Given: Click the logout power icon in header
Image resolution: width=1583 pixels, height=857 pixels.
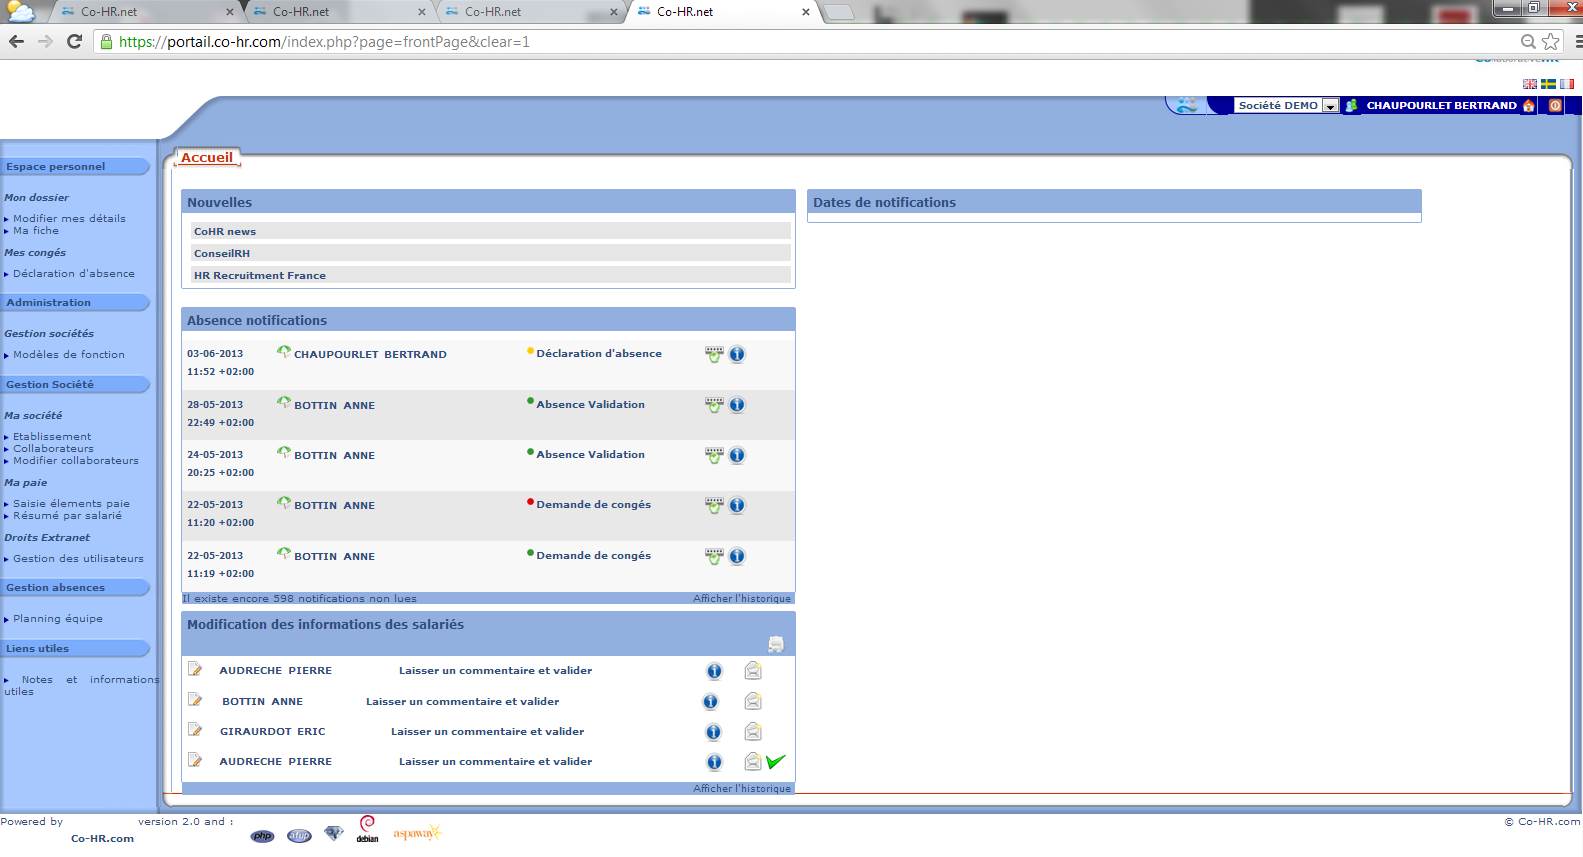Looking at the screenshot, I should tap(1555, 105).
